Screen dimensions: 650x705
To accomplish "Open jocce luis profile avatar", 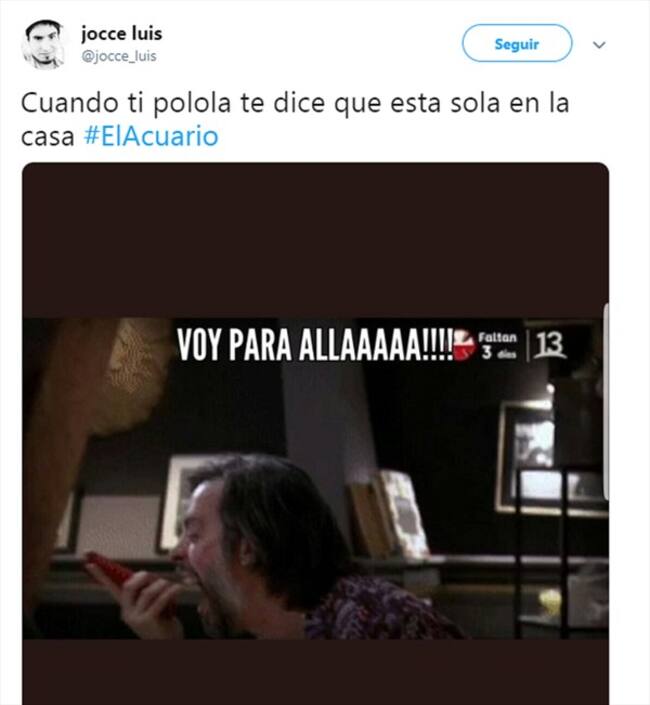I will pos(45,44).
